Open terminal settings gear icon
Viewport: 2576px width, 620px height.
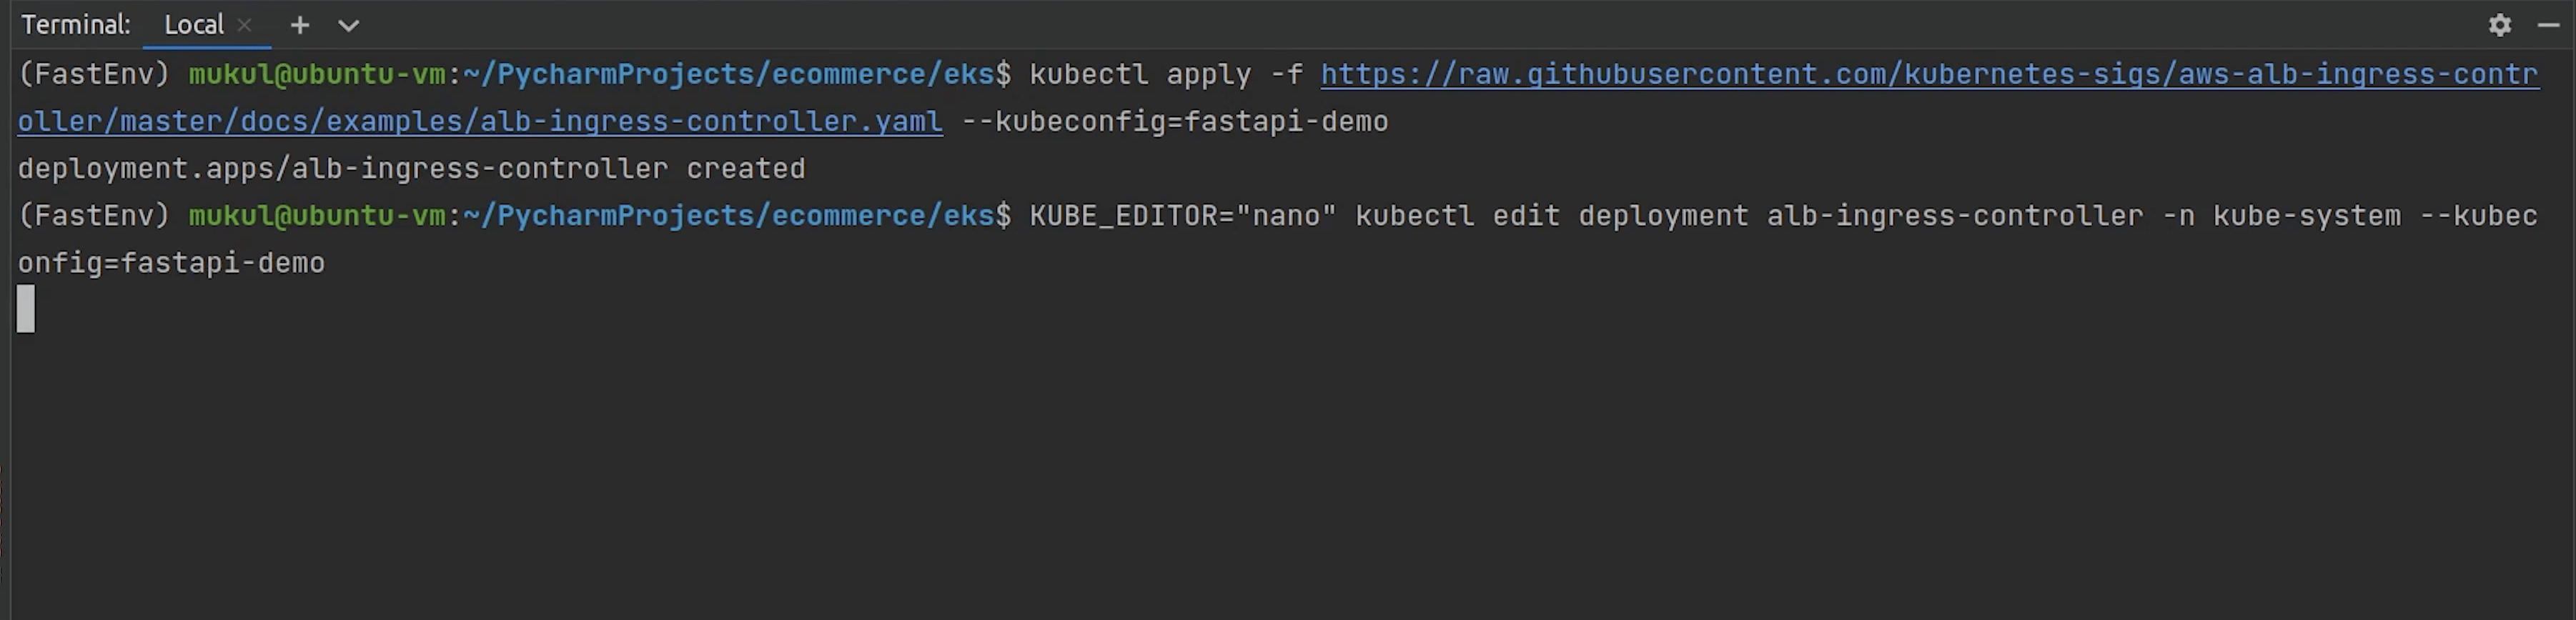click(2499, 25)
